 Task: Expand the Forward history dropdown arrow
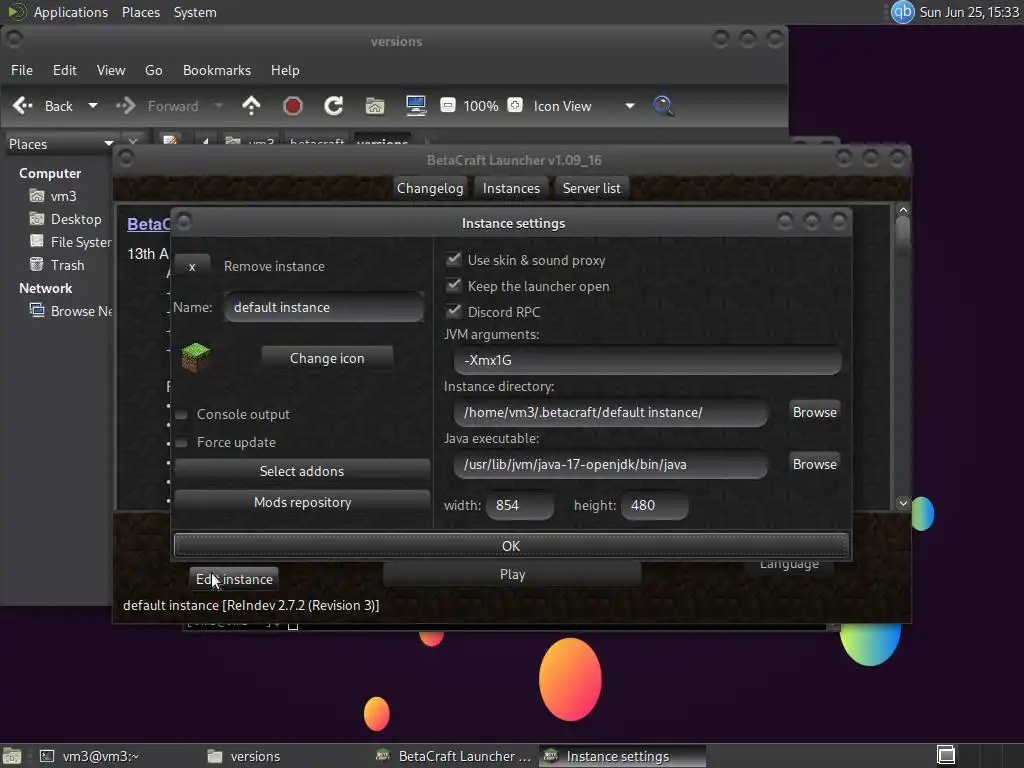click(219, 106)
